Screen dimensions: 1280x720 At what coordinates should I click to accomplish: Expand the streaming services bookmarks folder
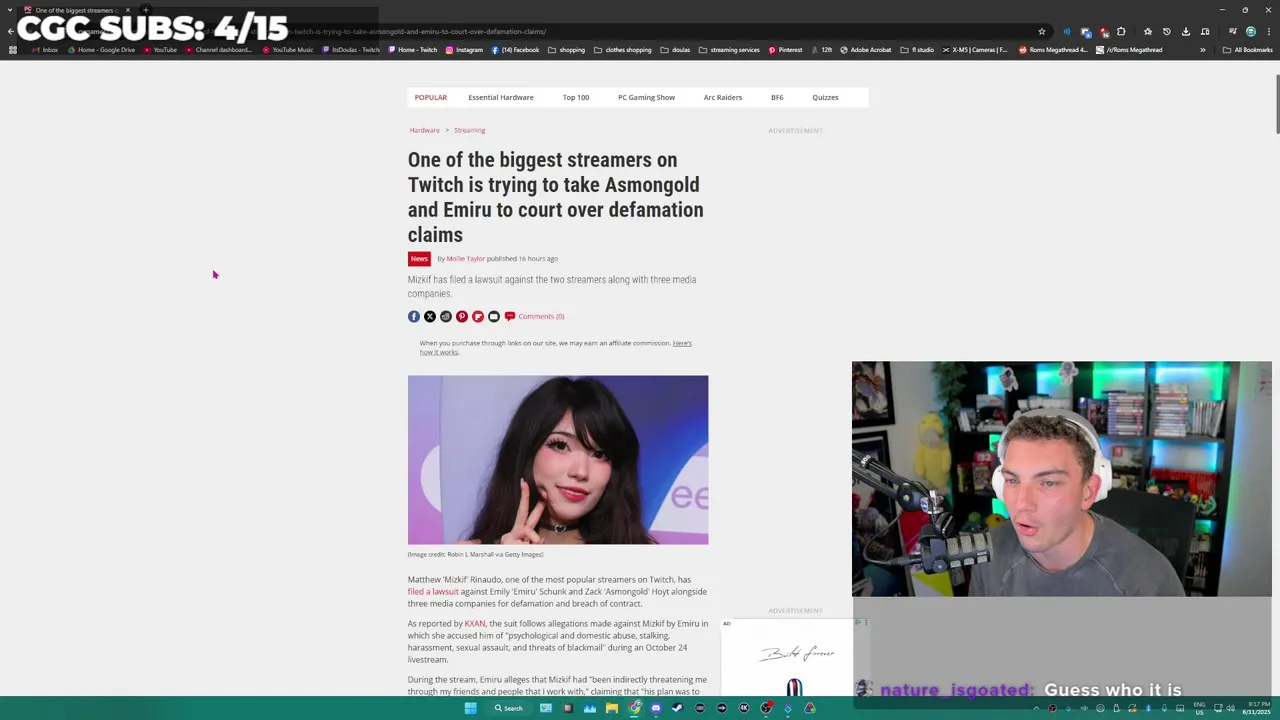click(x=729, y=50)
